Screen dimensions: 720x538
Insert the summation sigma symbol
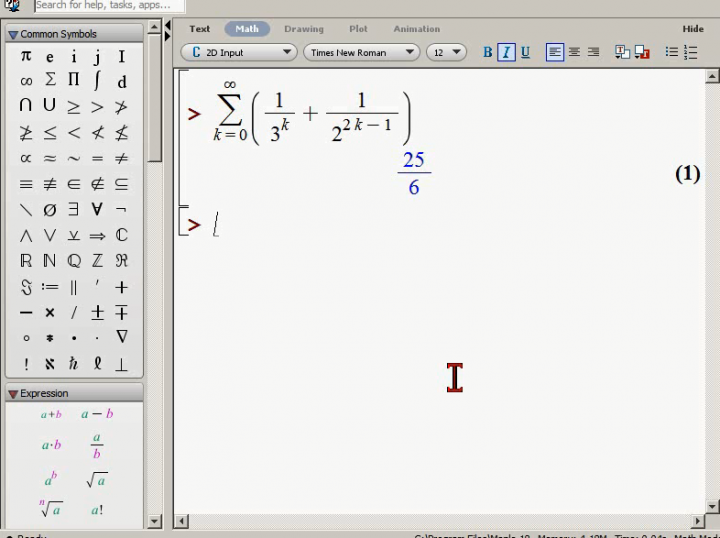(50, 80)
